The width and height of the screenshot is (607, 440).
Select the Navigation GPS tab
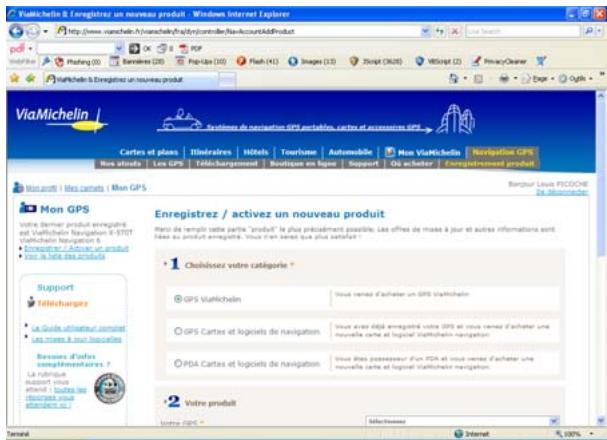click(502, 152)
